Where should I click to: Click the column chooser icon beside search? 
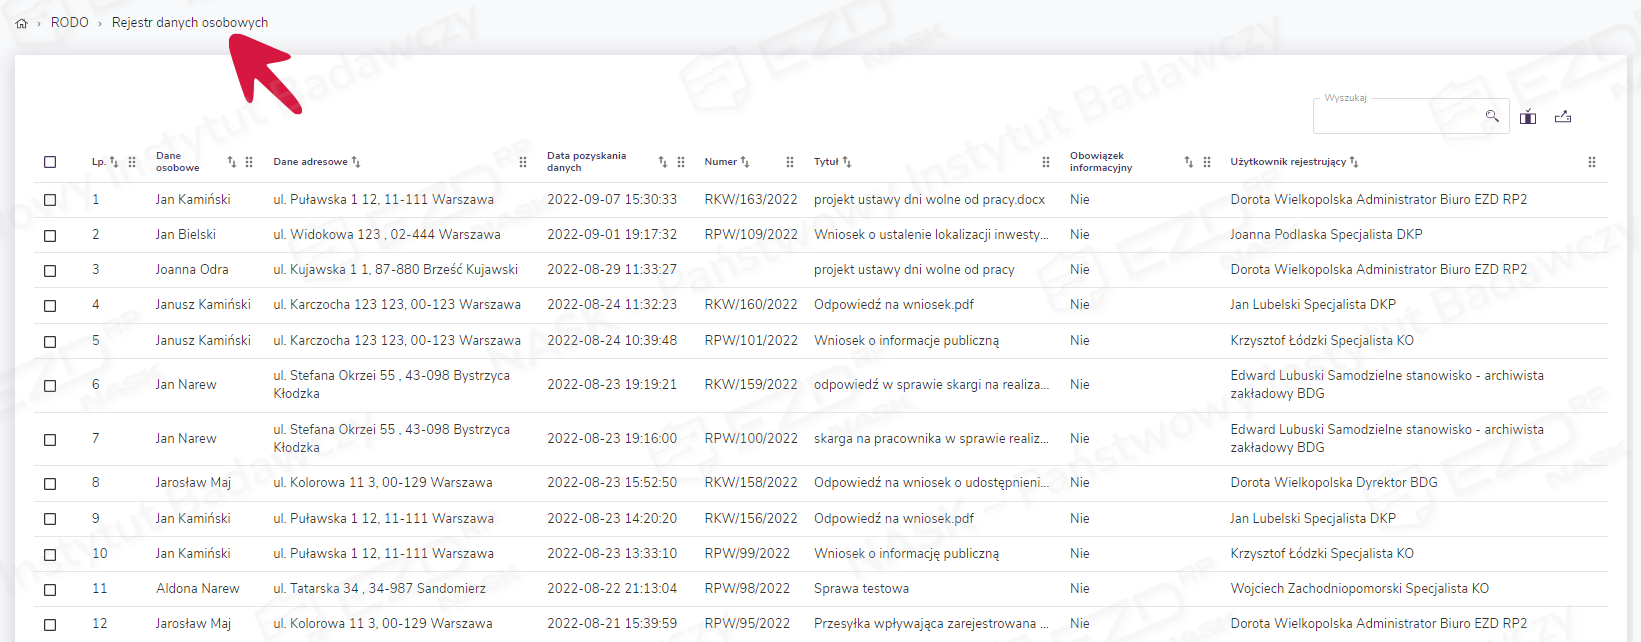click(x=1528, y=117)
